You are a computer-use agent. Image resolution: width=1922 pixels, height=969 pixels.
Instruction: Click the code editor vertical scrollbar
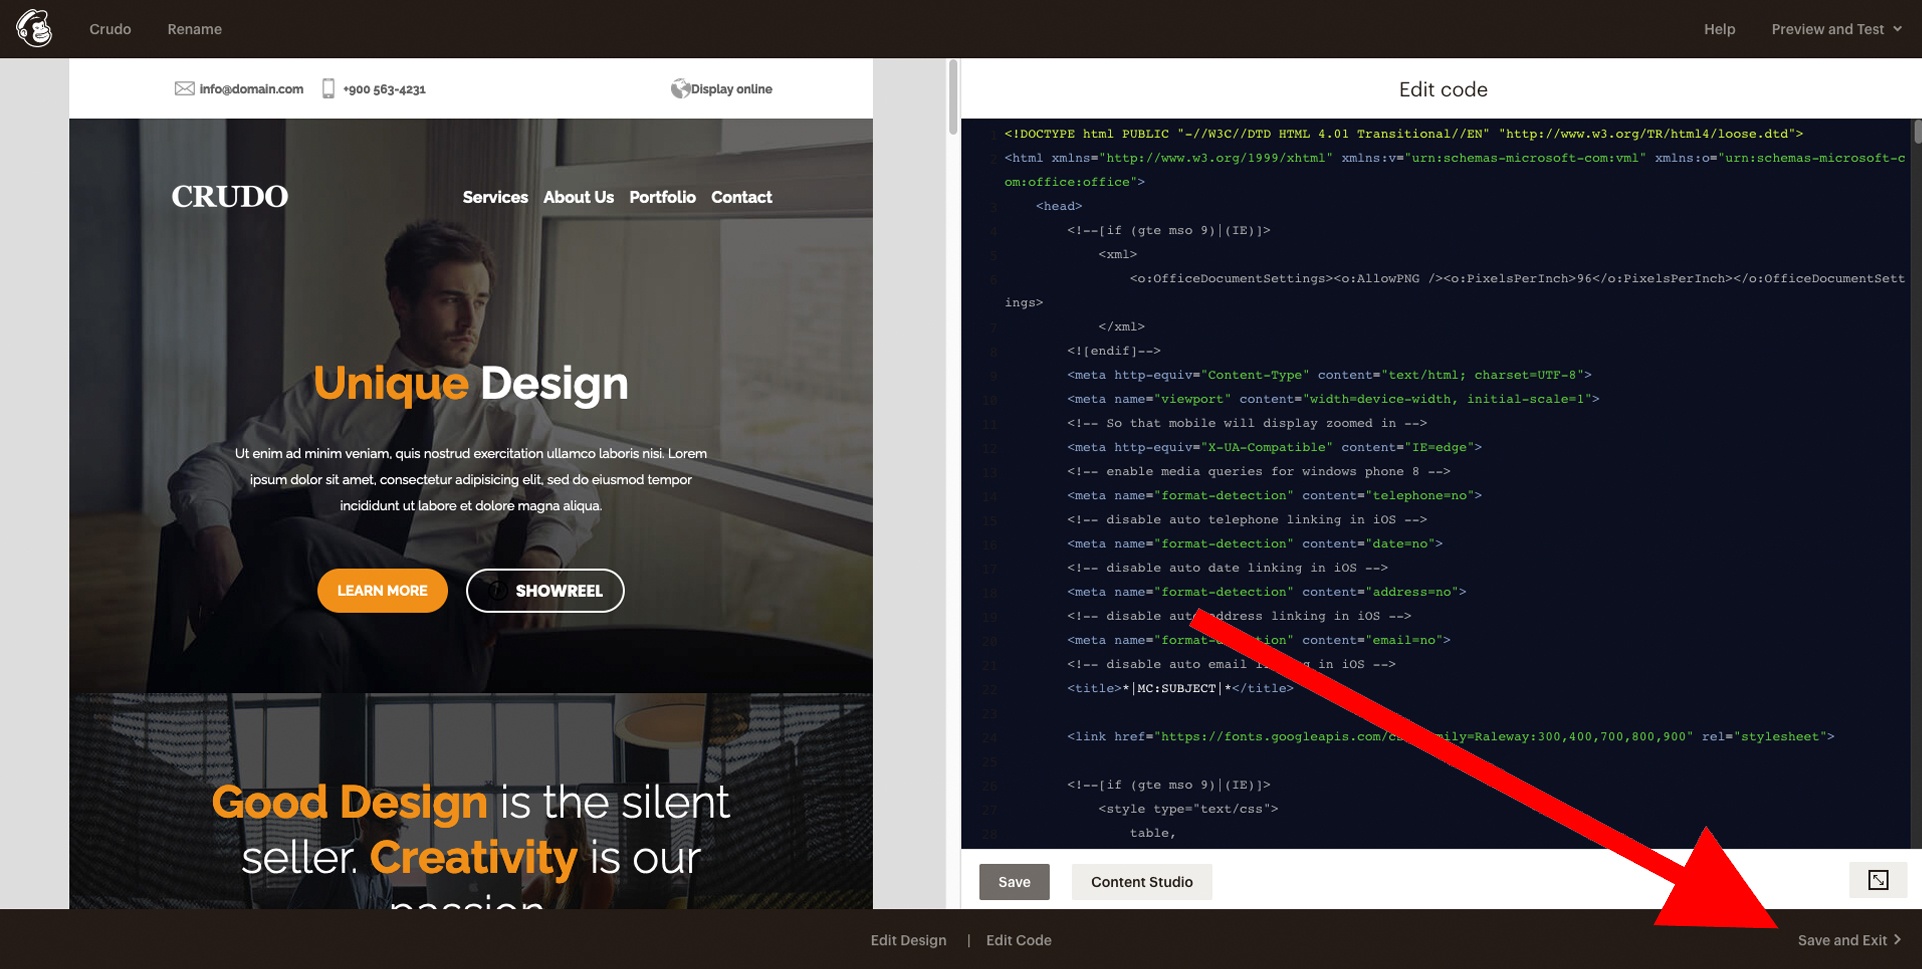[1917, 131]
